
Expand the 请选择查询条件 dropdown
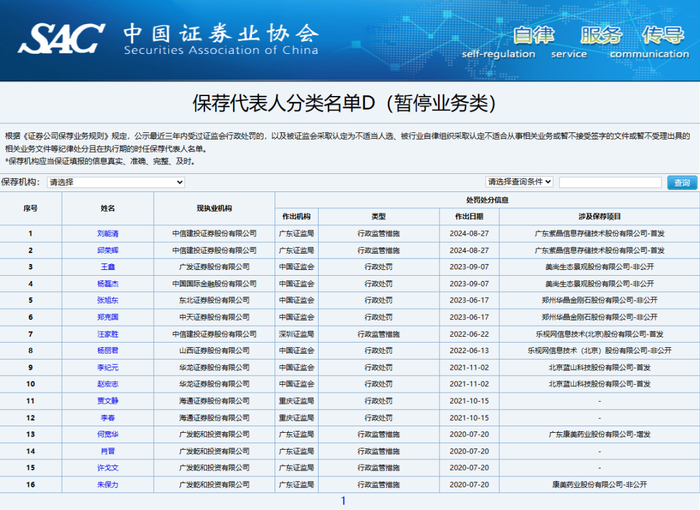518,182
